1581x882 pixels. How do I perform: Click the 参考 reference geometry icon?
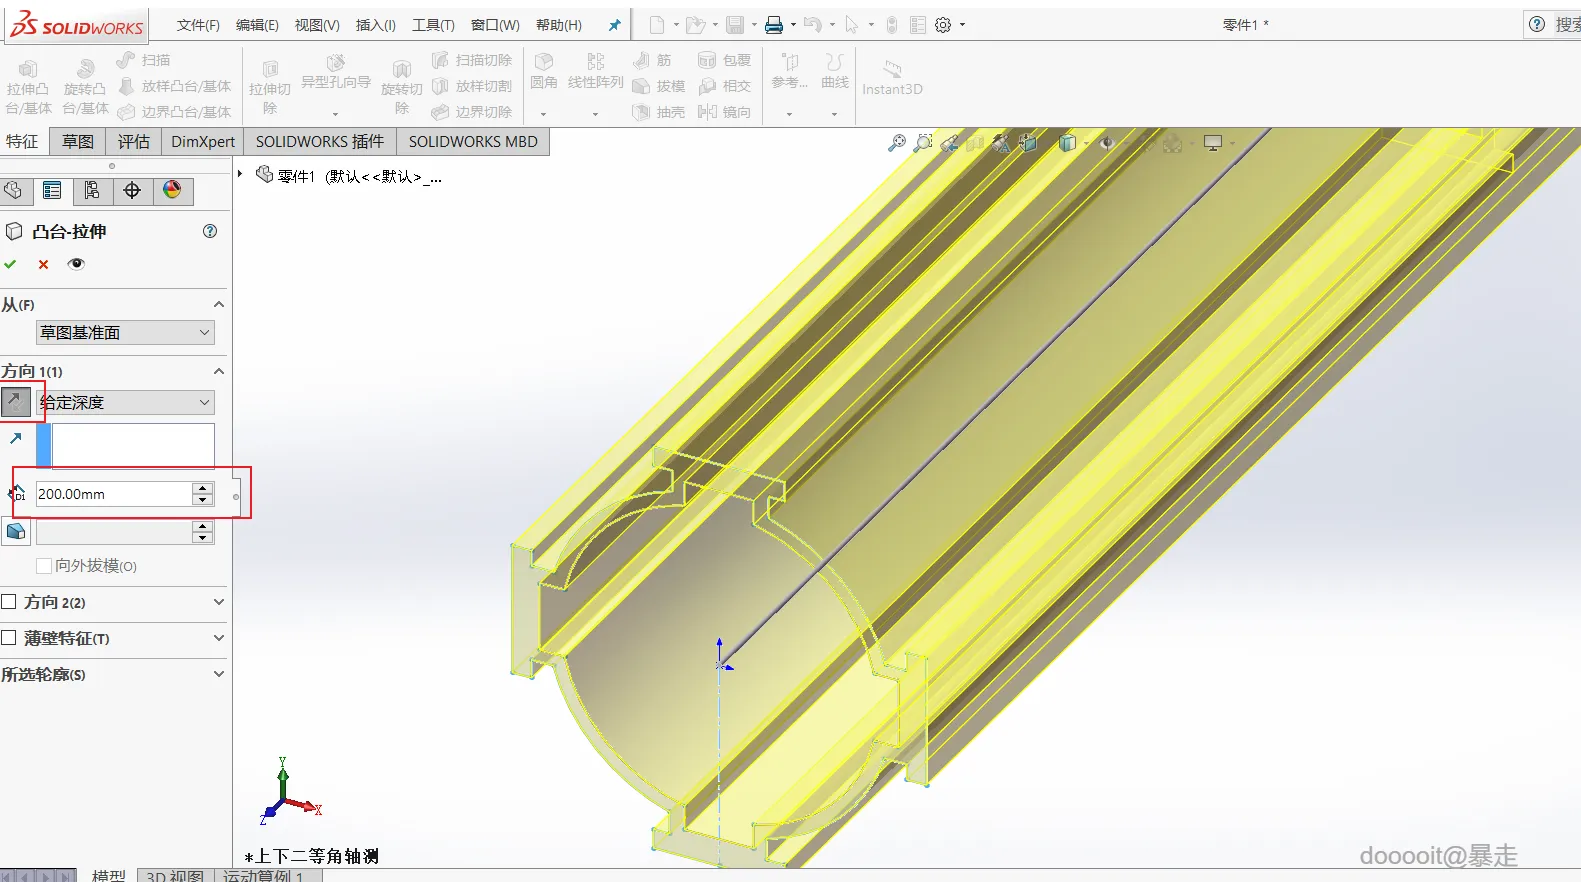point(789,71)
